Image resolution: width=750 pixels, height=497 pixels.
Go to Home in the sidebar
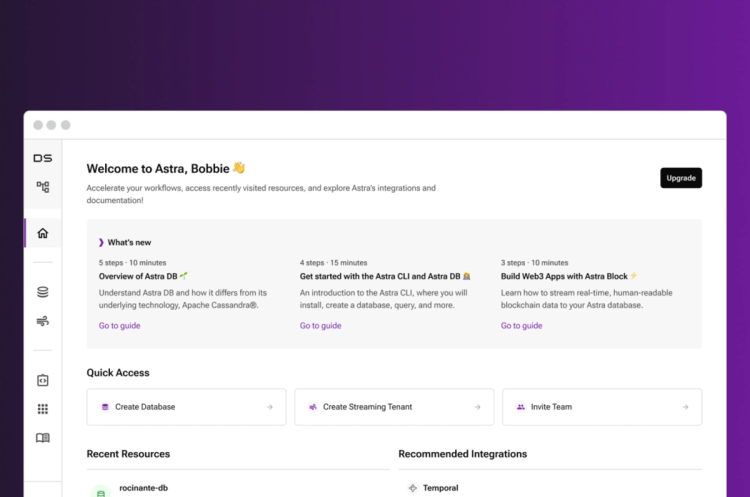click(43, 233)
